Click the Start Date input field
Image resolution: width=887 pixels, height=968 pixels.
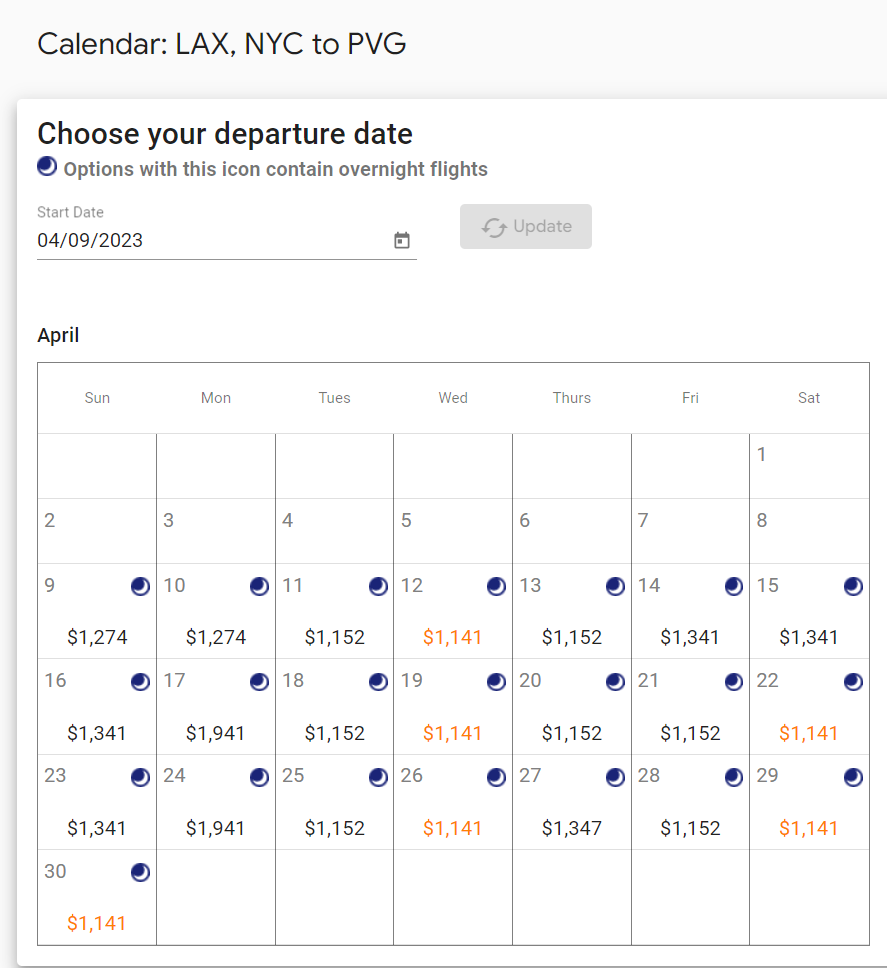[x=210, y=240]
